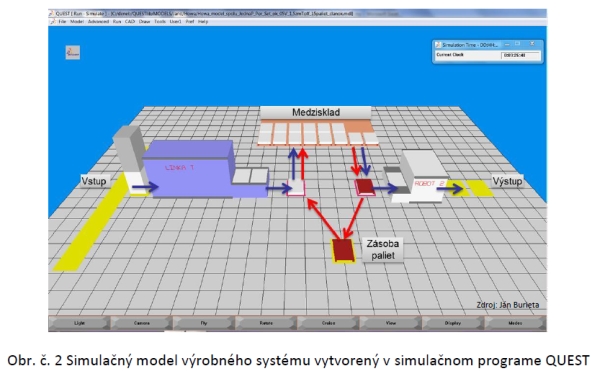Viewport: 600px width, 371px height.
Task: Click the QUEST title bar application icon
Action: pos(52,13)
